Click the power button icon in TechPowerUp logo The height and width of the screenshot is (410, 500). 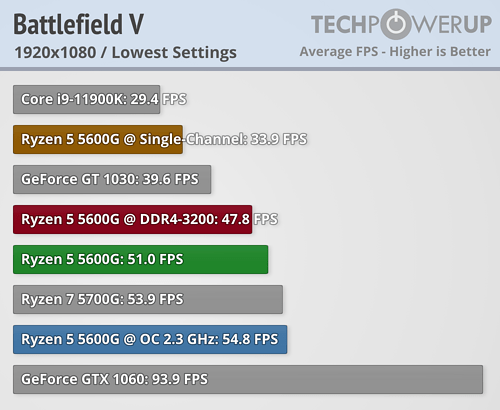pyautogui.click(x=396, y=24)
